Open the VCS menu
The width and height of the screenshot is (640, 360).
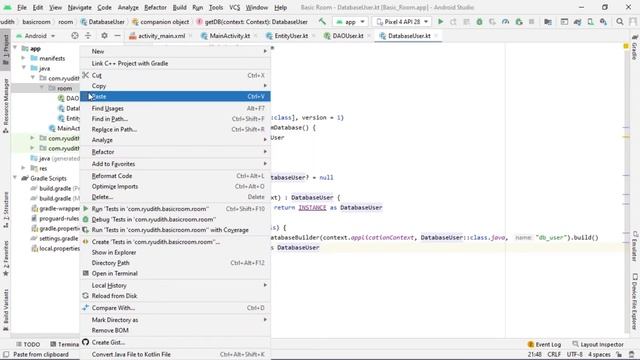(x=234, y=7)
